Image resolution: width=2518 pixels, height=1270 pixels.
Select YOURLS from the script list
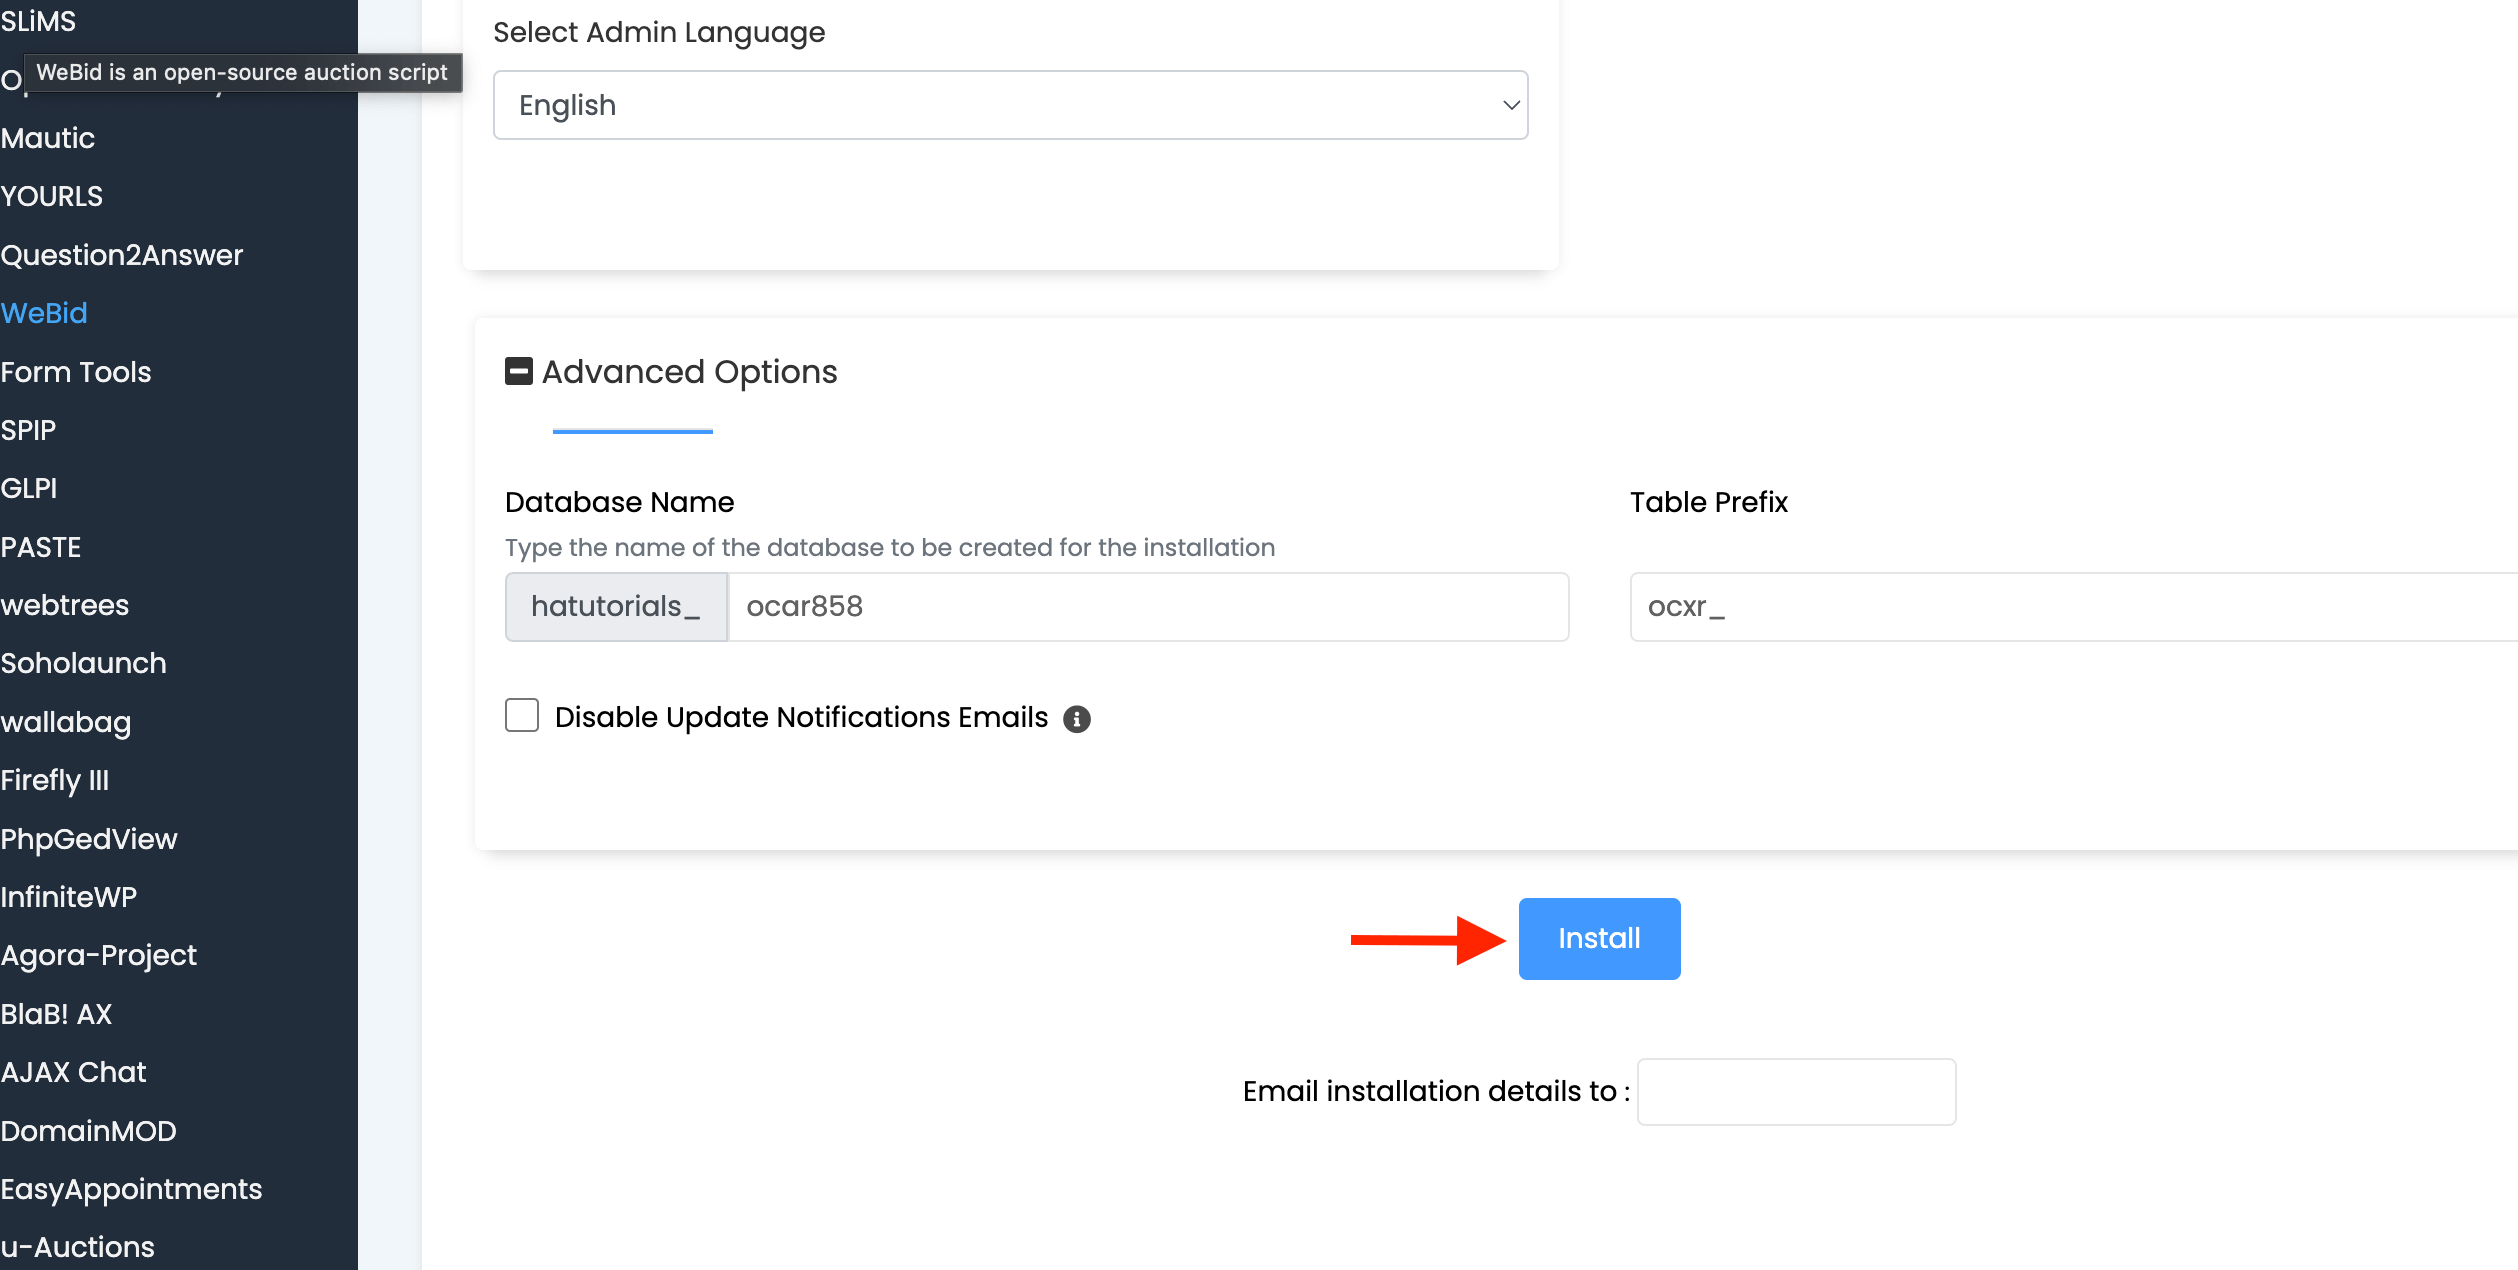(x=52, y=196)
